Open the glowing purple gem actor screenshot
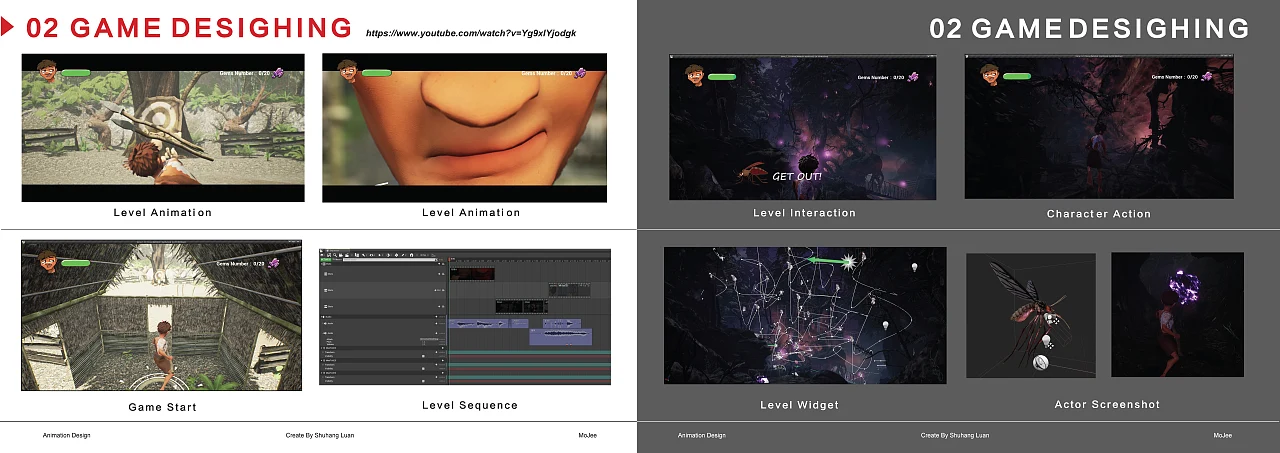 (1177, 314)
